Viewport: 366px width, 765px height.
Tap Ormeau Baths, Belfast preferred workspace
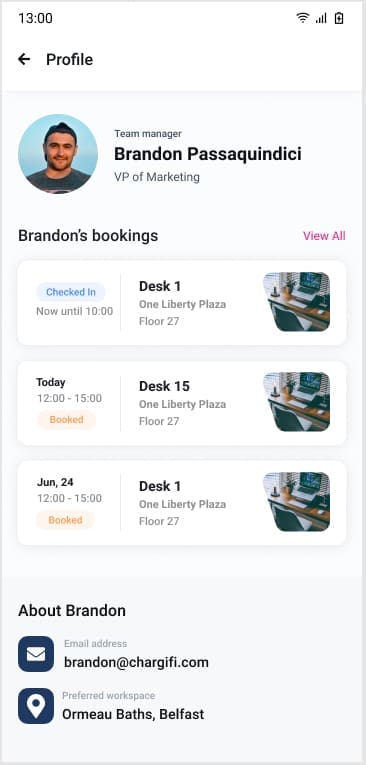tap(133, 715)
